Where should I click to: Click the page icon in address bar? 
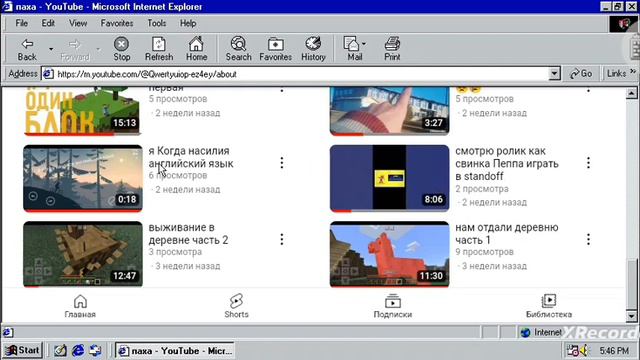48,74
